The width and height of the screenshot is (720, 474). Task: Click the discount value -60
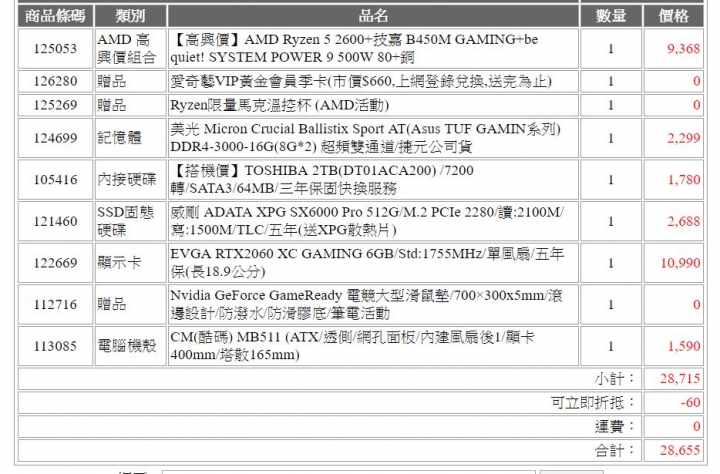click(x=690, y=402)
